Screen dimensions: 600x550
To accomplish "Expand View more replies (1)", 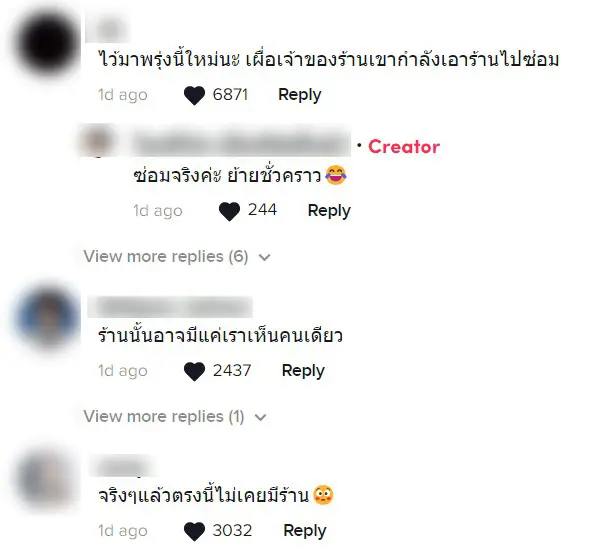I will [164, 416].
